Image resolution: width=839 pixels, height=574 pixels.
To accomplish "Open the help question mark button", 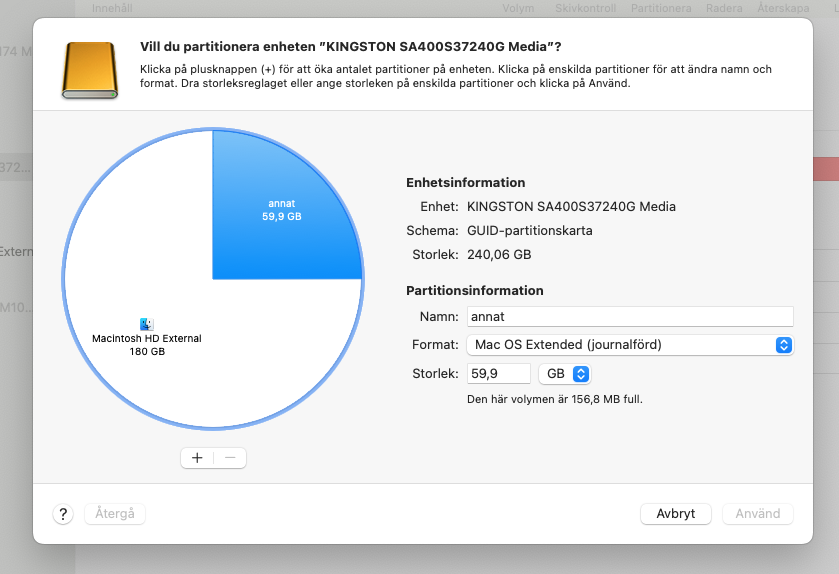I will pos(63,514).
